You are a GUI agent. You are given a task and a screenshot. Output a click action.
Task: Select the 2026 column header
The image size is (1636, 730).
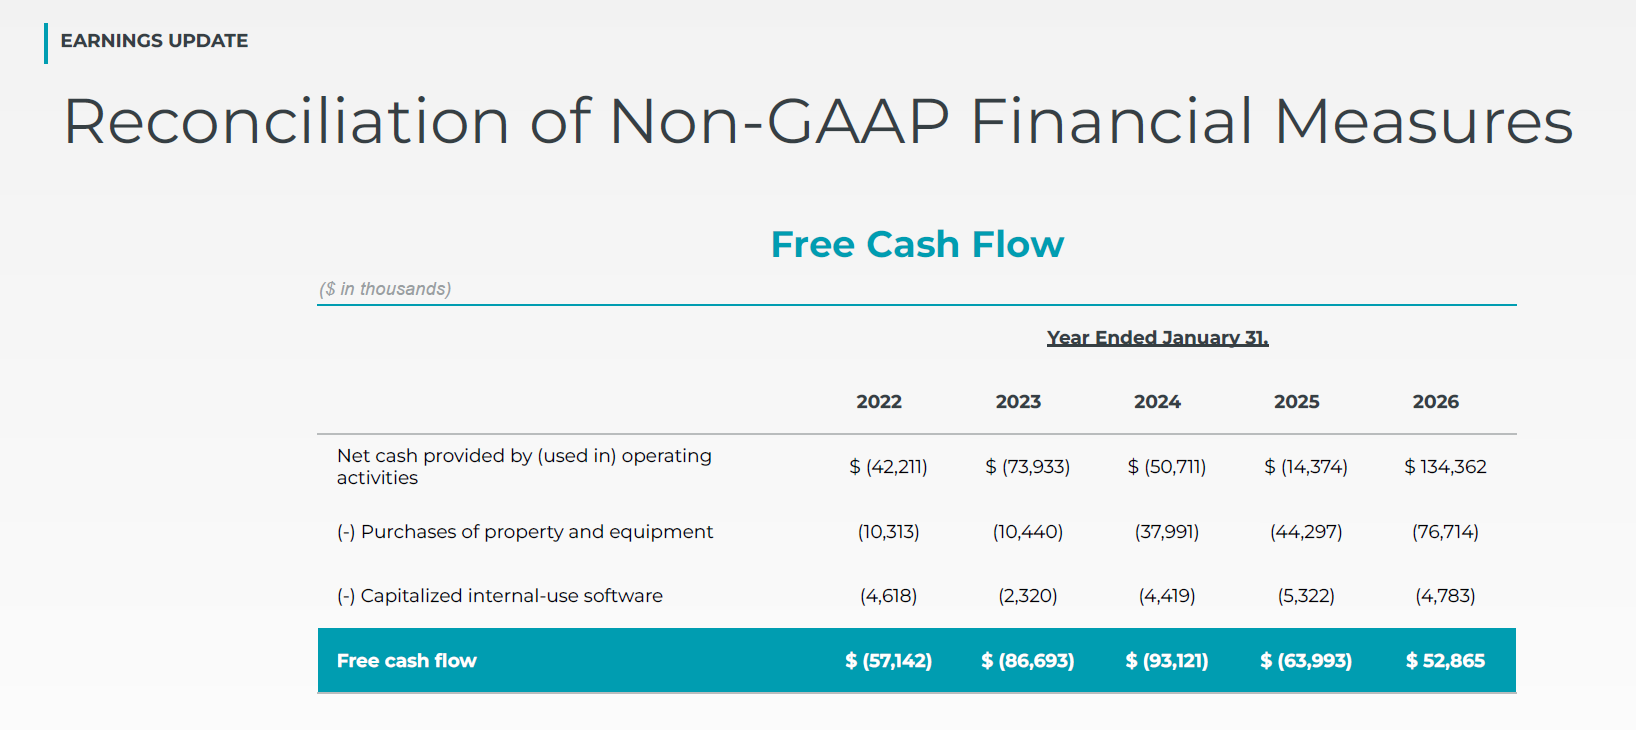[x=1435, y=401]
